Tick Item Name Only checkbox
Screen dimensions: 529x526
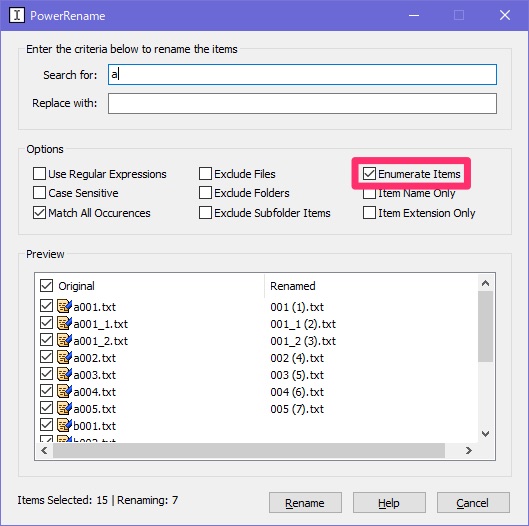(x=369, y=194)
